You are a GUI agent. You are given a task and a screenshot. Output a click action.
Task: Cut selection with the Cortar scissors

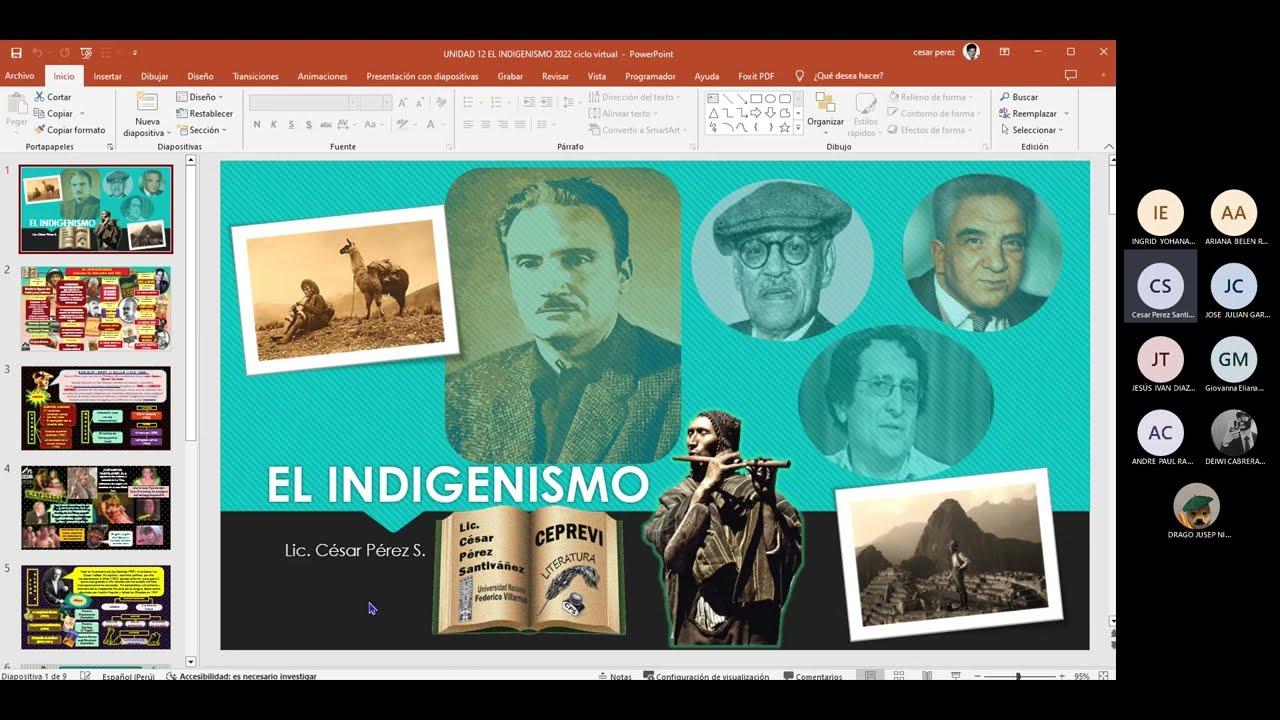point(53,97)
